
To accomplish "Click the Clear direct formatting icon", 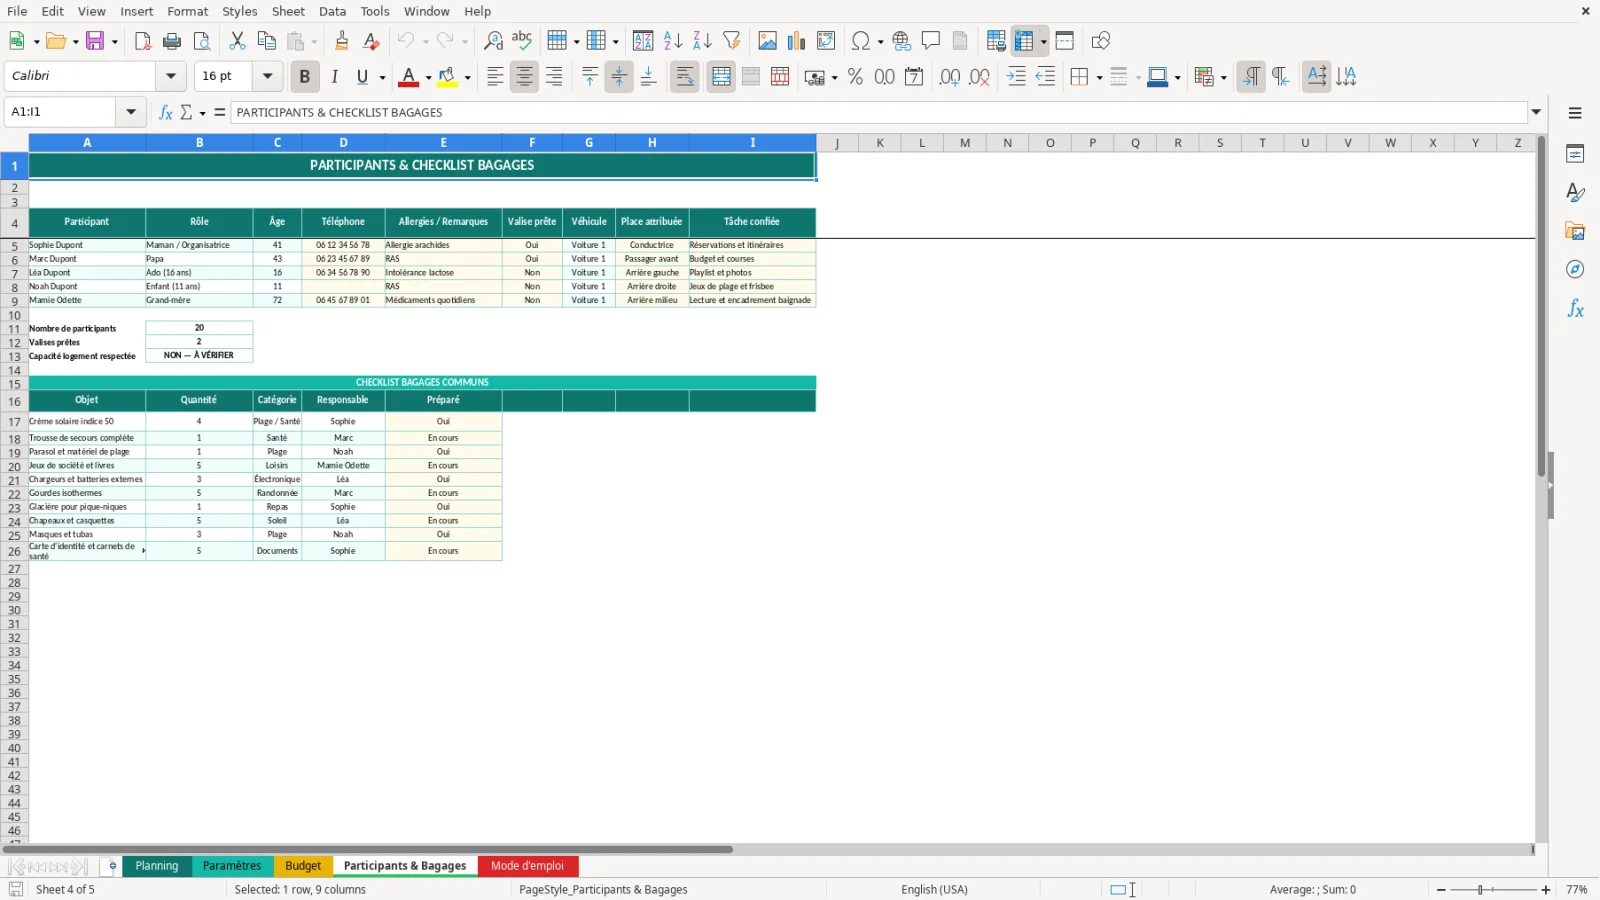I will click(371, 41).
